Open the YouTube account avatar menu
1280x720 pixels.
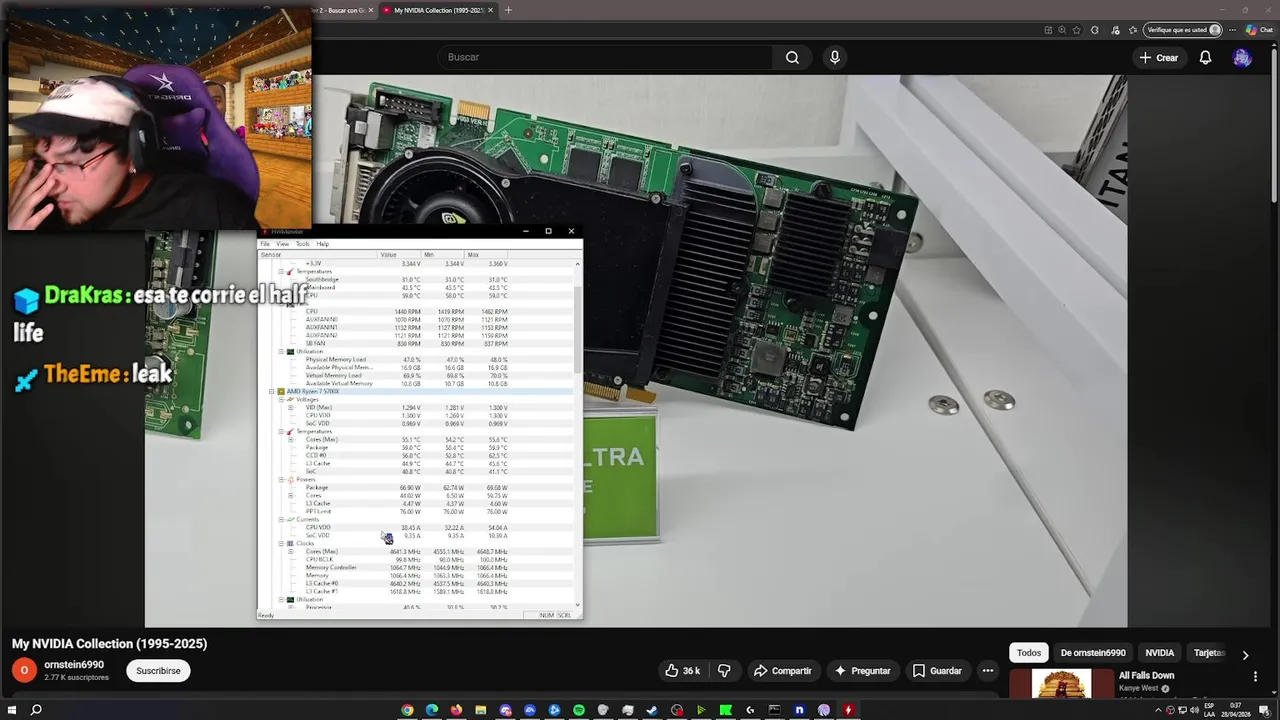pyautogui.click(x=1242, y=57)
